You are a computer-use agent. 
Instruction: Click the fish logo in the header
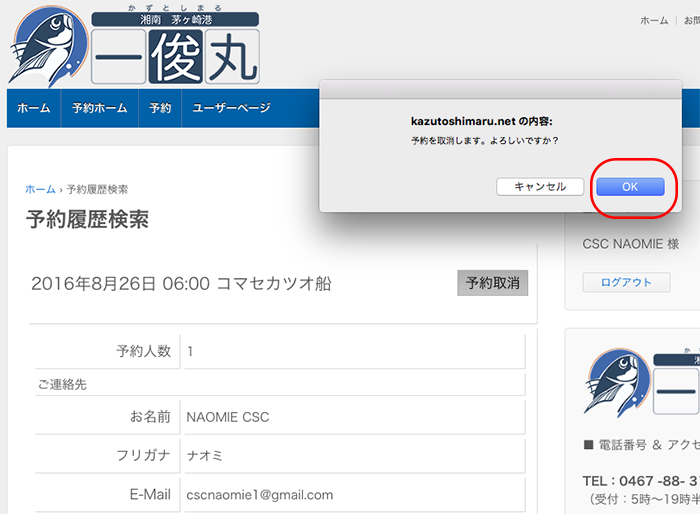tap(46, 45)
